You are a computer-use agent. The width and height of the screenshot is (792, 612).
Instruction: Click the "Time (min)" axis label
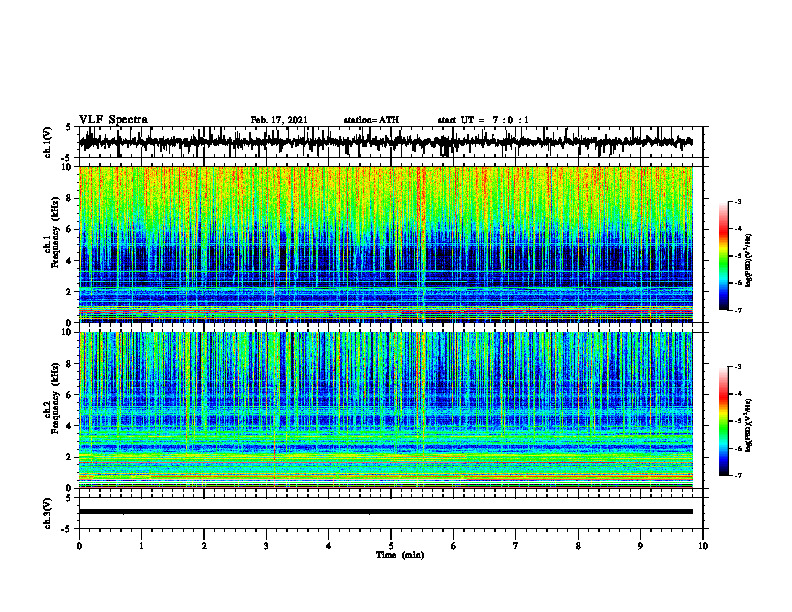tap(400, 555)
